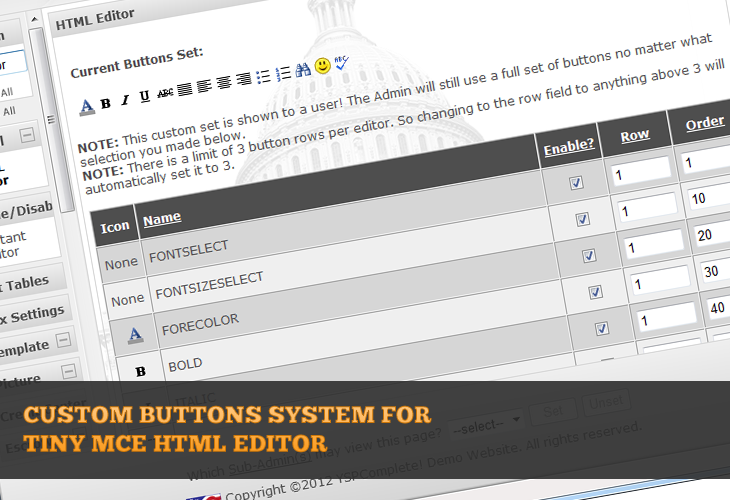This screenshot has height=500, width=730.
Task: Toggle the Enable checkbox for FONTSIZESELECT
Action: click(x=583, y=219)
